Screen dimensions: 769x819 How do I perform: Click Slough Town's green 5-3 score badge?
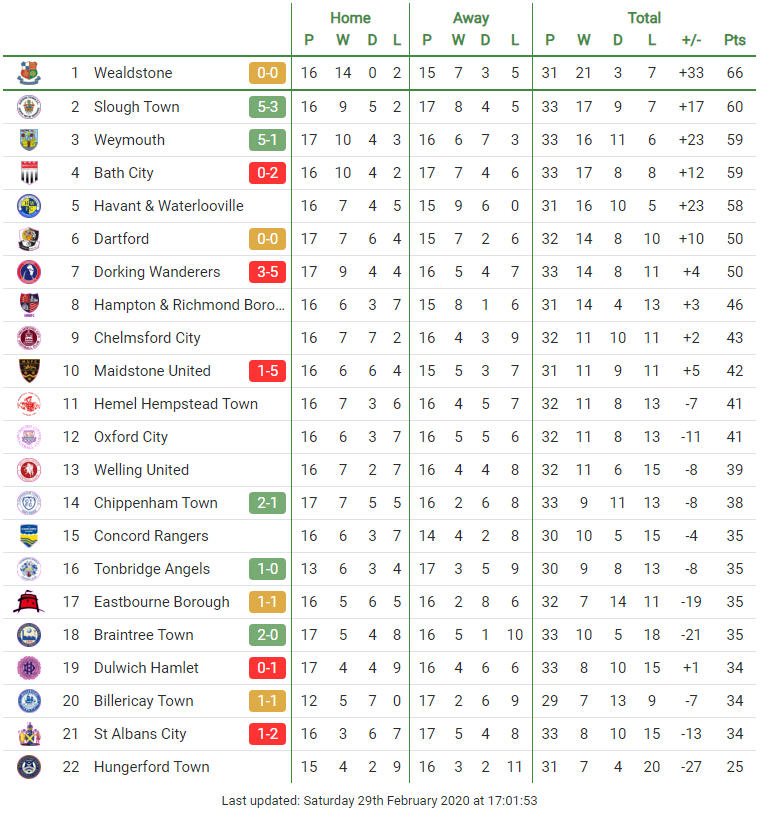(x=267, y=107)
